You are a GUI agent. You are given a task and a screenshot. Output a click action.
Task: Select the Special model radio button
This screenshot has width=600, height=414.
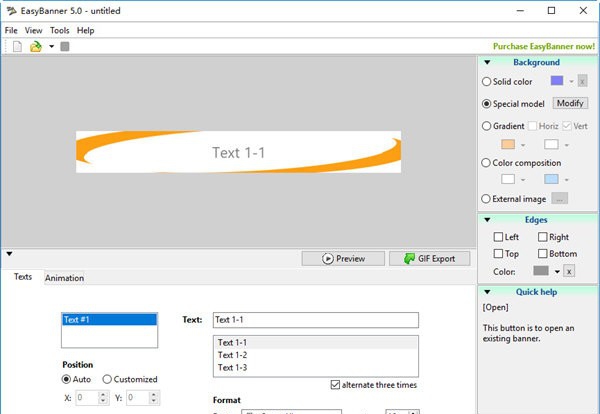[486, 104]
